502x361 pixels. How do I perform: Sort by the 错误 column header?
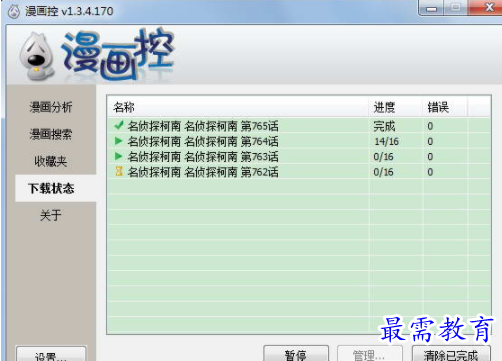[x=445, y=107]
